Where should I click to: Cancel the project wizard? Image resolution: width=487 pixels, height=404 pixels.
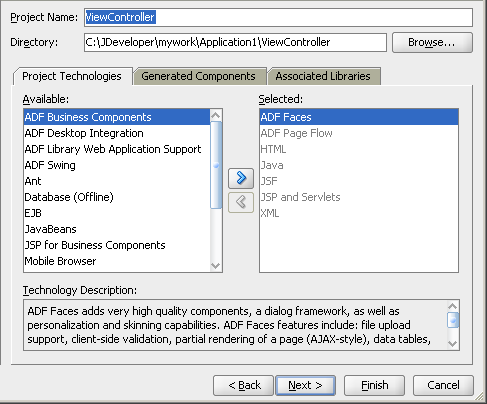click(443, 385)
